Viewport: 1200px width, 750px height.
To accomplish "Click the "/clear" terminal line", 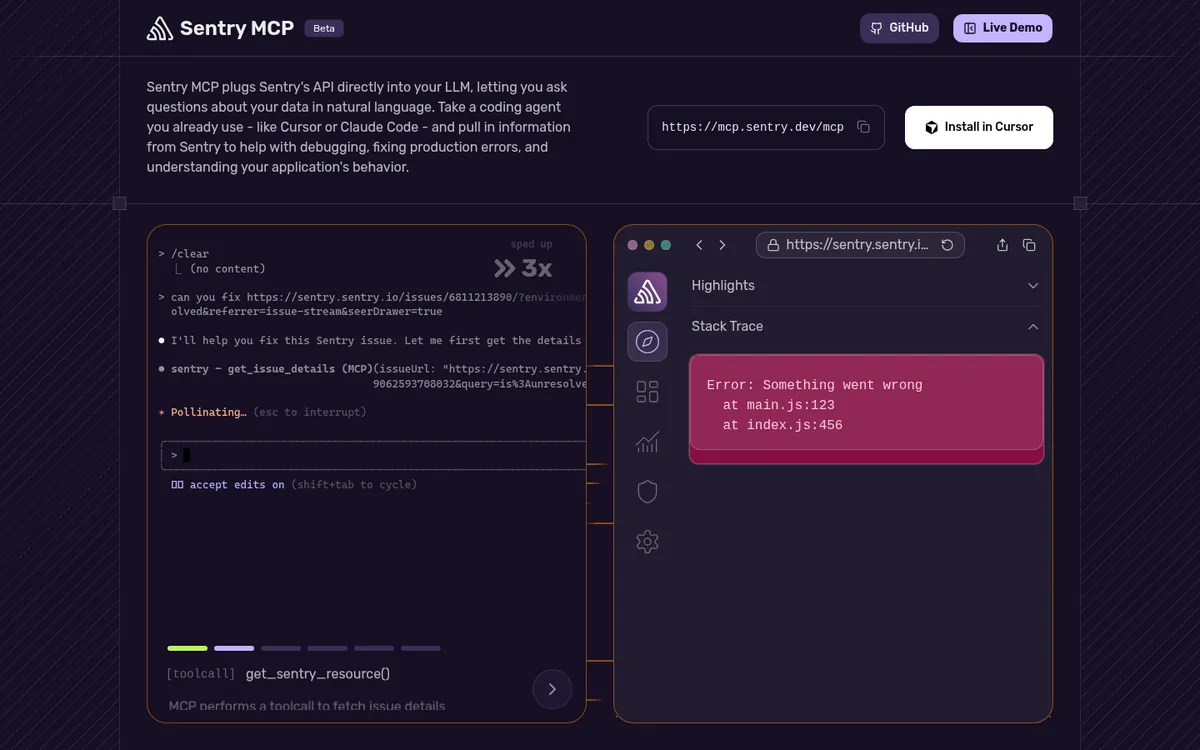I will (190, 254).
